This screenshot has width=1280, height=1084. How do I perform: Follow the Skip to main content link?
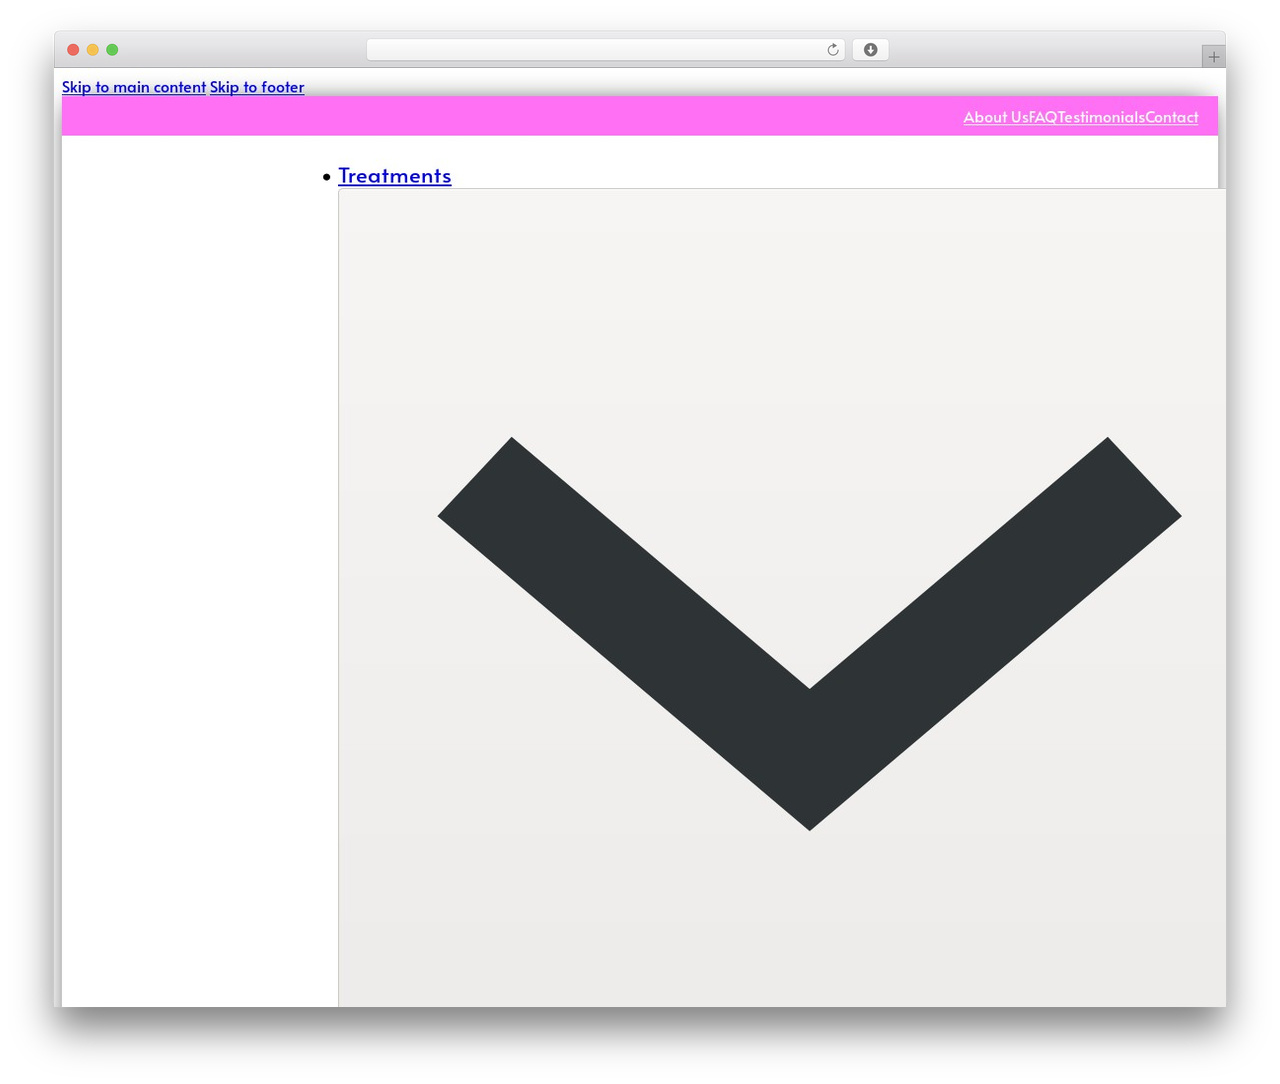click(x=134, y=87)
